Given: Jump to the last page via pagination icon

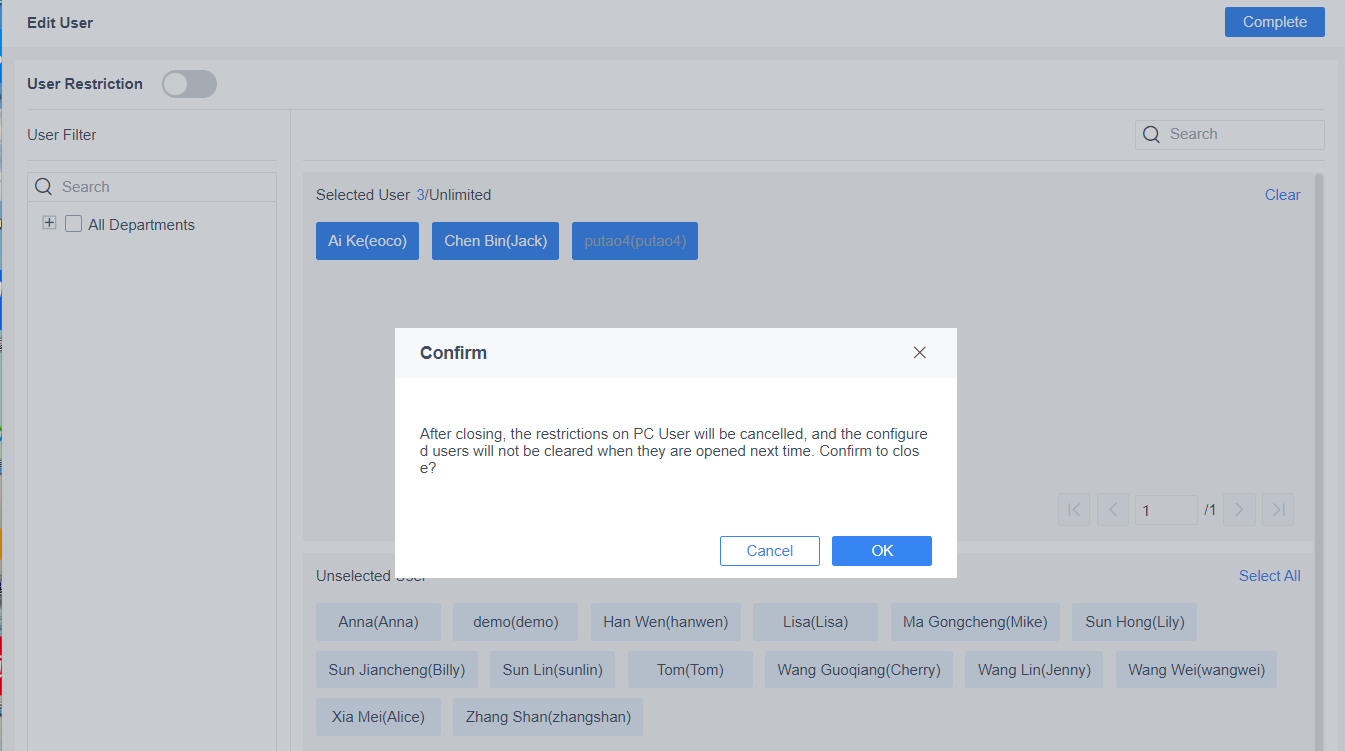Looking at the screenshot, I should pyautogui.click(x=1277, y=509).
